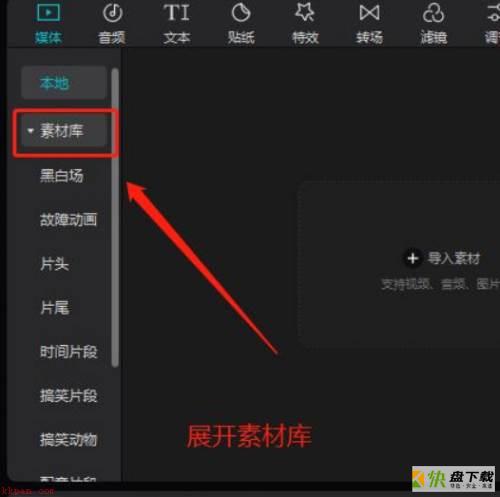Image resolution: width=500 pixels, height=497 pixels.
Task: Select the 文本 text TI icon
Action: 177,13
